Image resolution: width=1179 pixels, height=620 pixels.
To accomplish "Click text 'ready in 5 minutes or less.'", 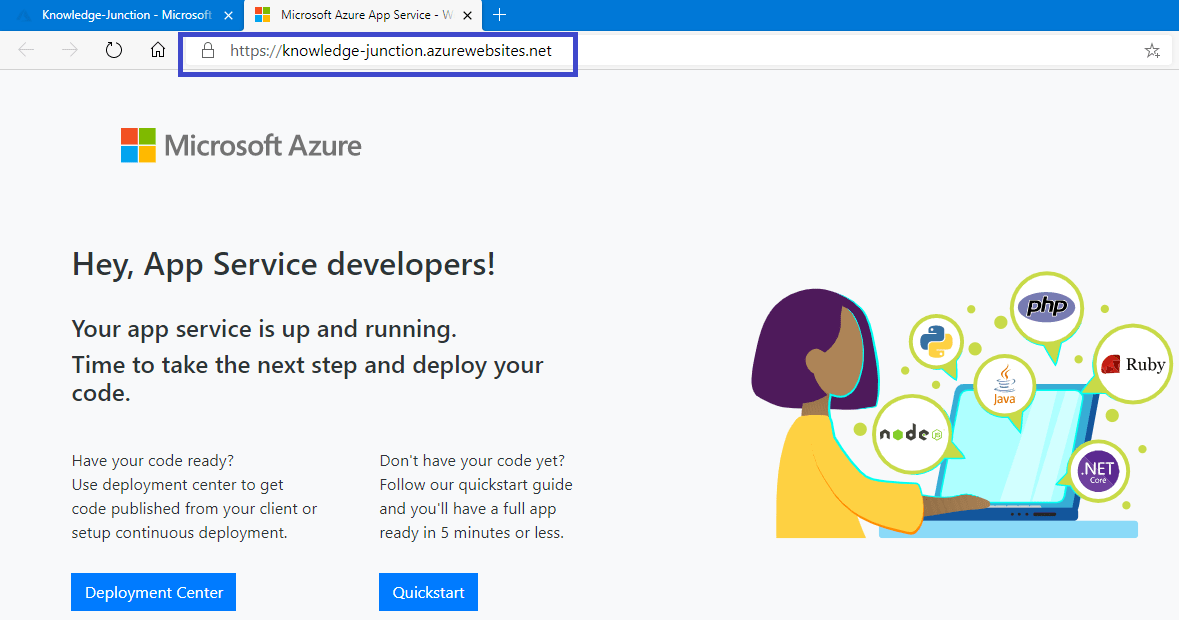I will tap(471, 533).
